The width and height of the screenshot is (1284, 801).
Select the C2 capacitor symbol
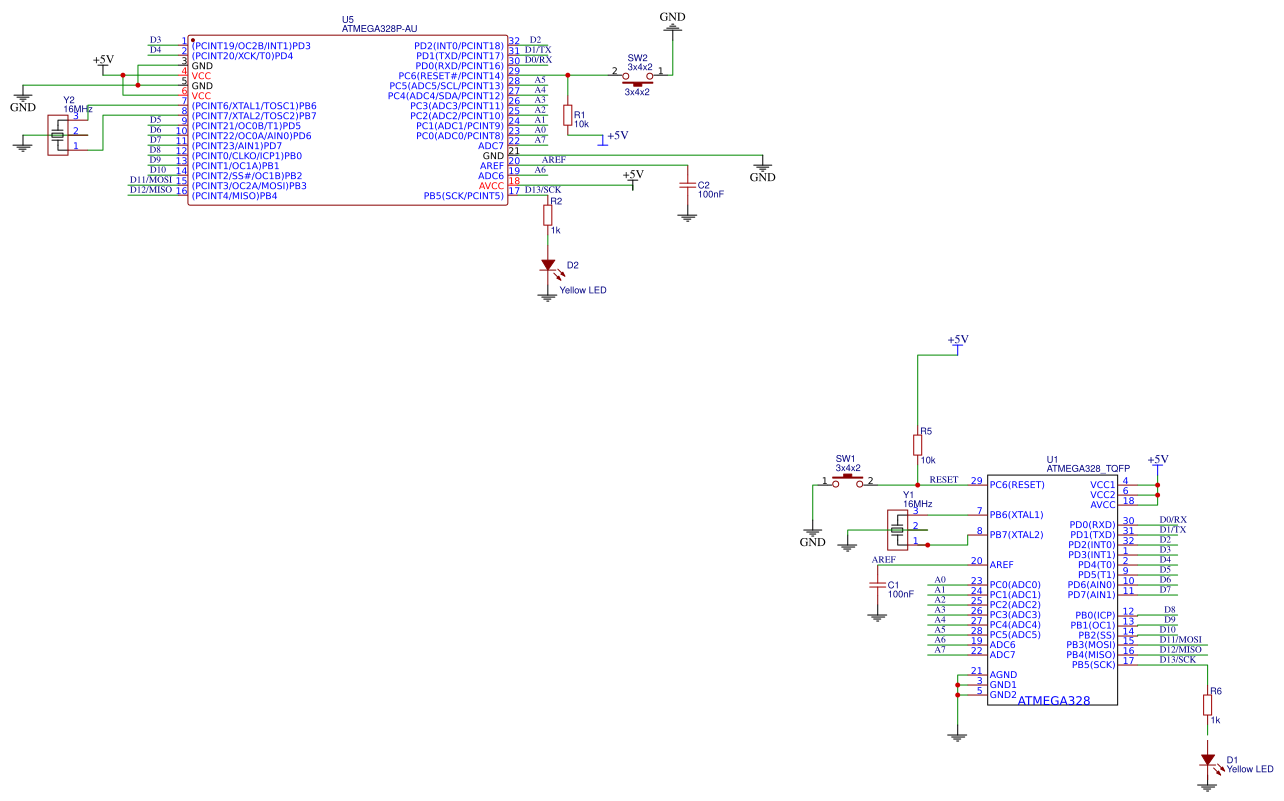click(687, 185)
